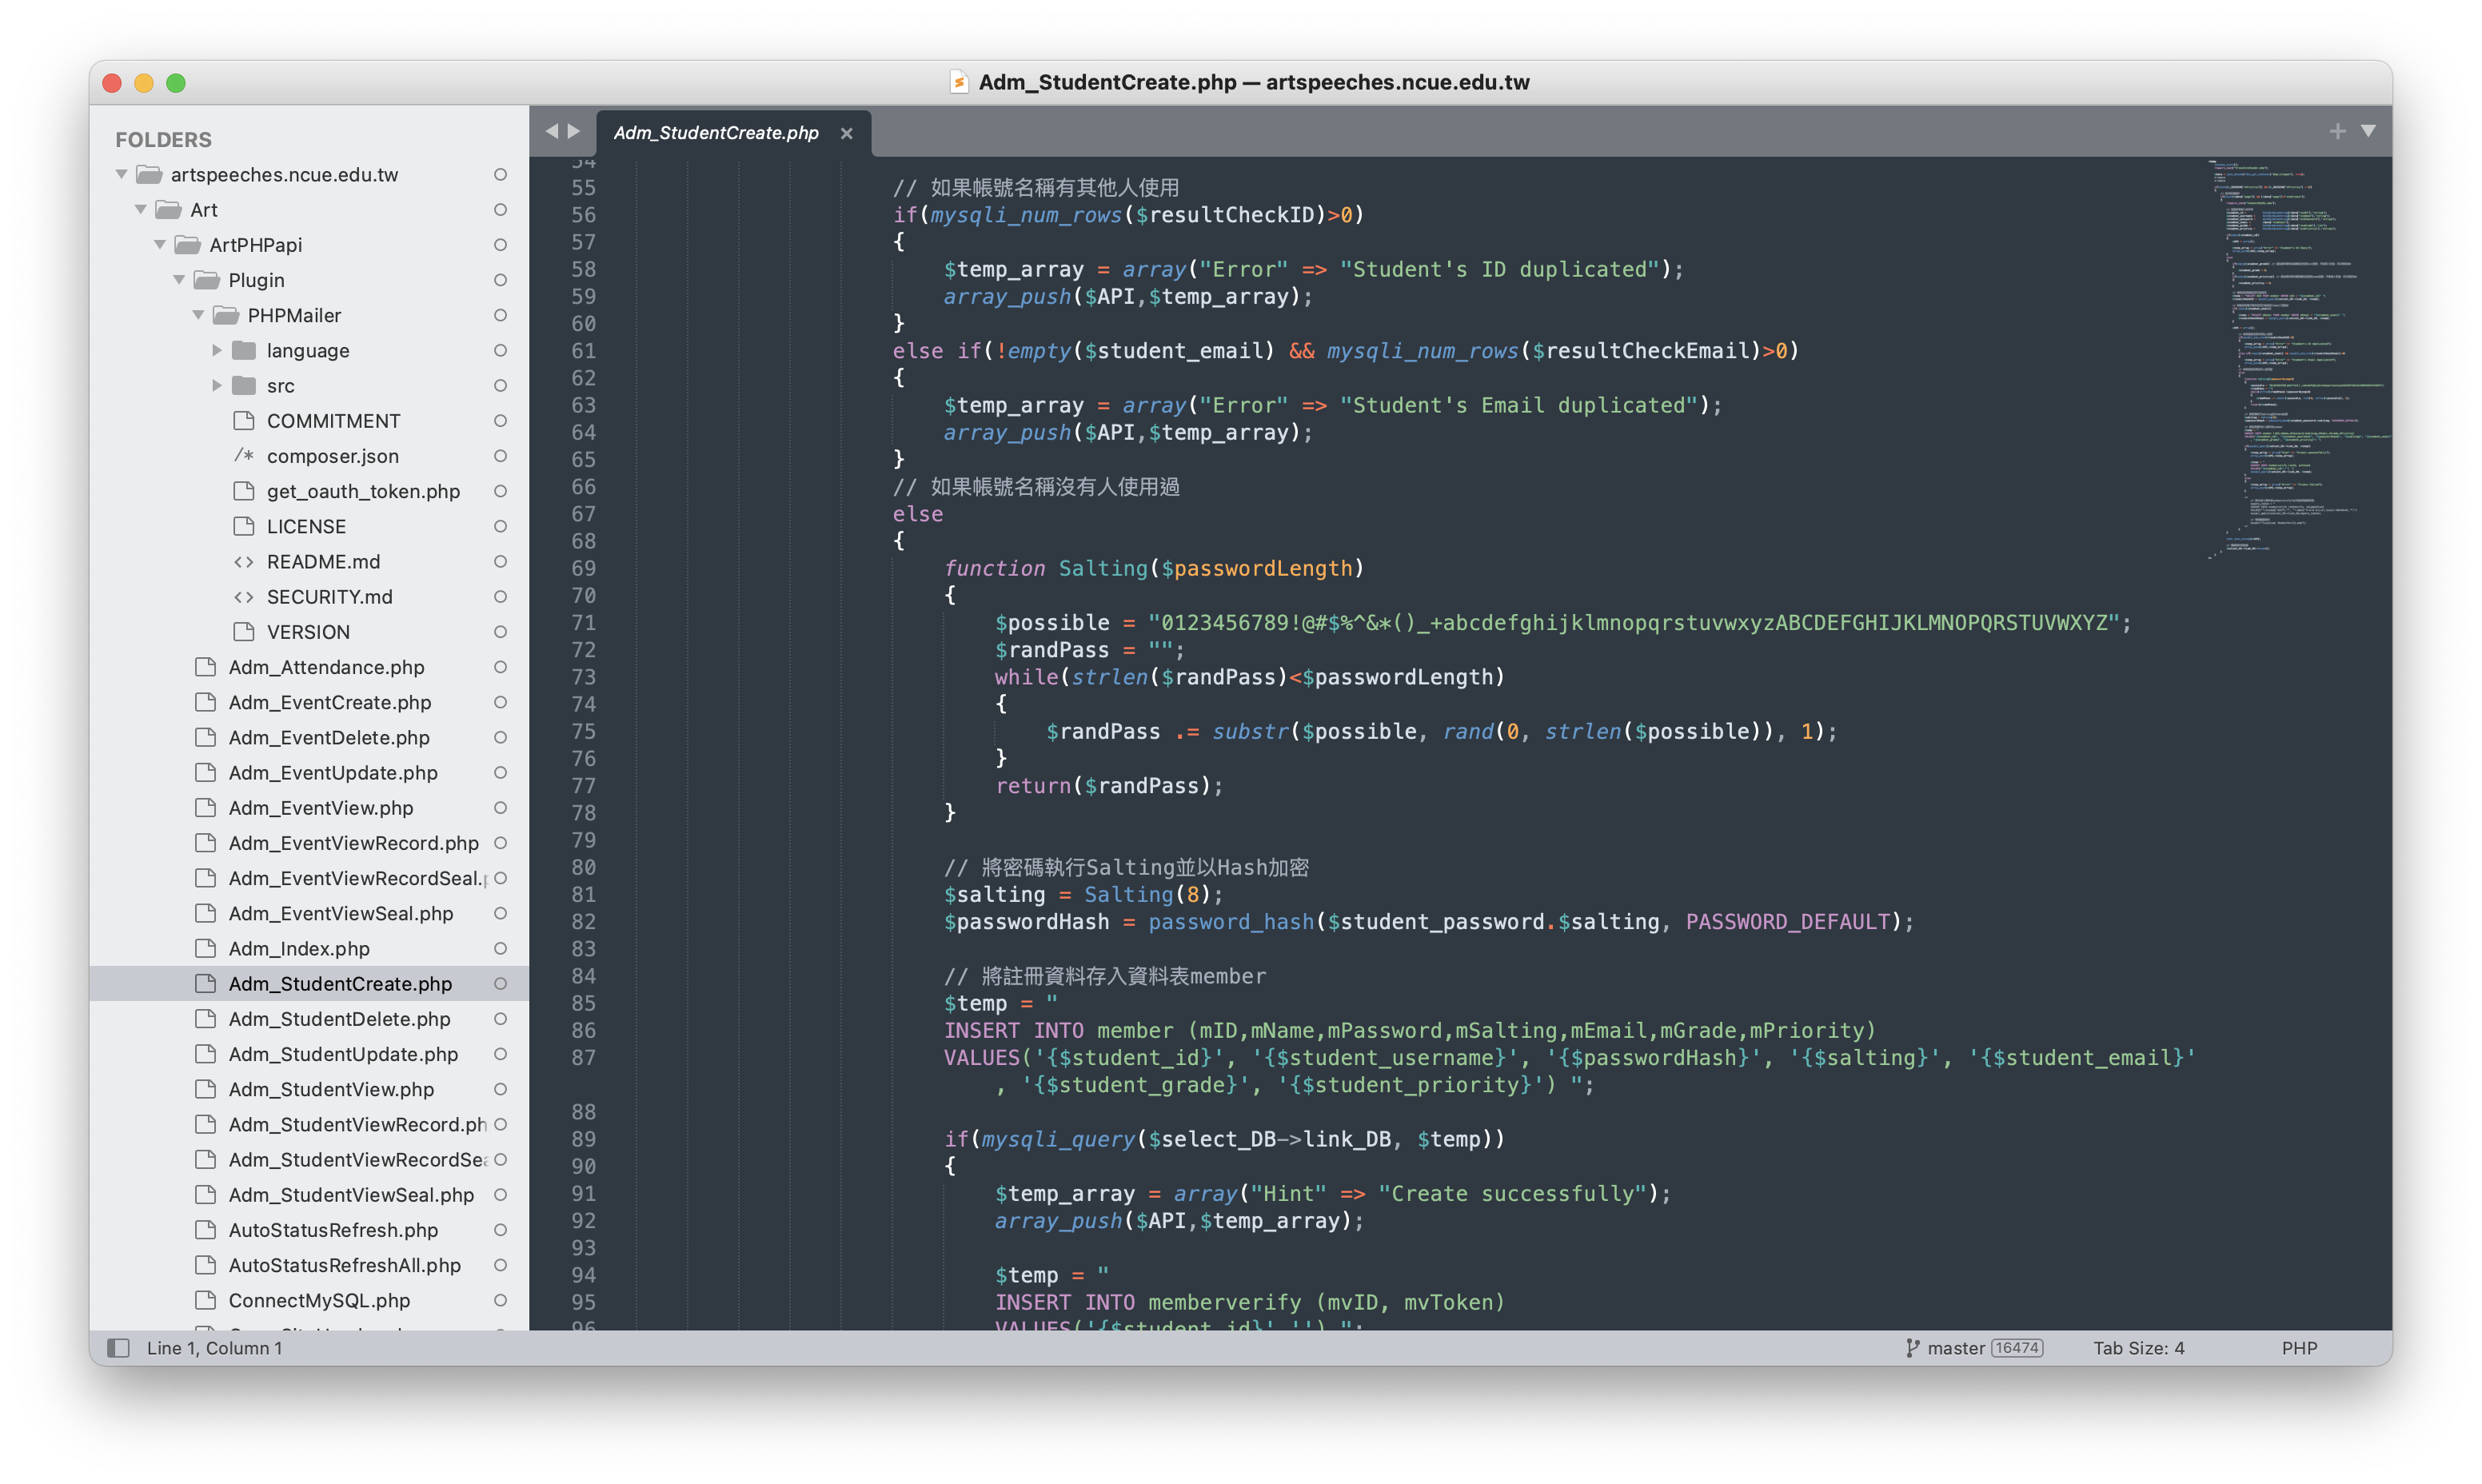The image size is (2482, 1484).
Task: Open Adm_StudentViewSeal.php file
Action: (x=351, y=1194)
